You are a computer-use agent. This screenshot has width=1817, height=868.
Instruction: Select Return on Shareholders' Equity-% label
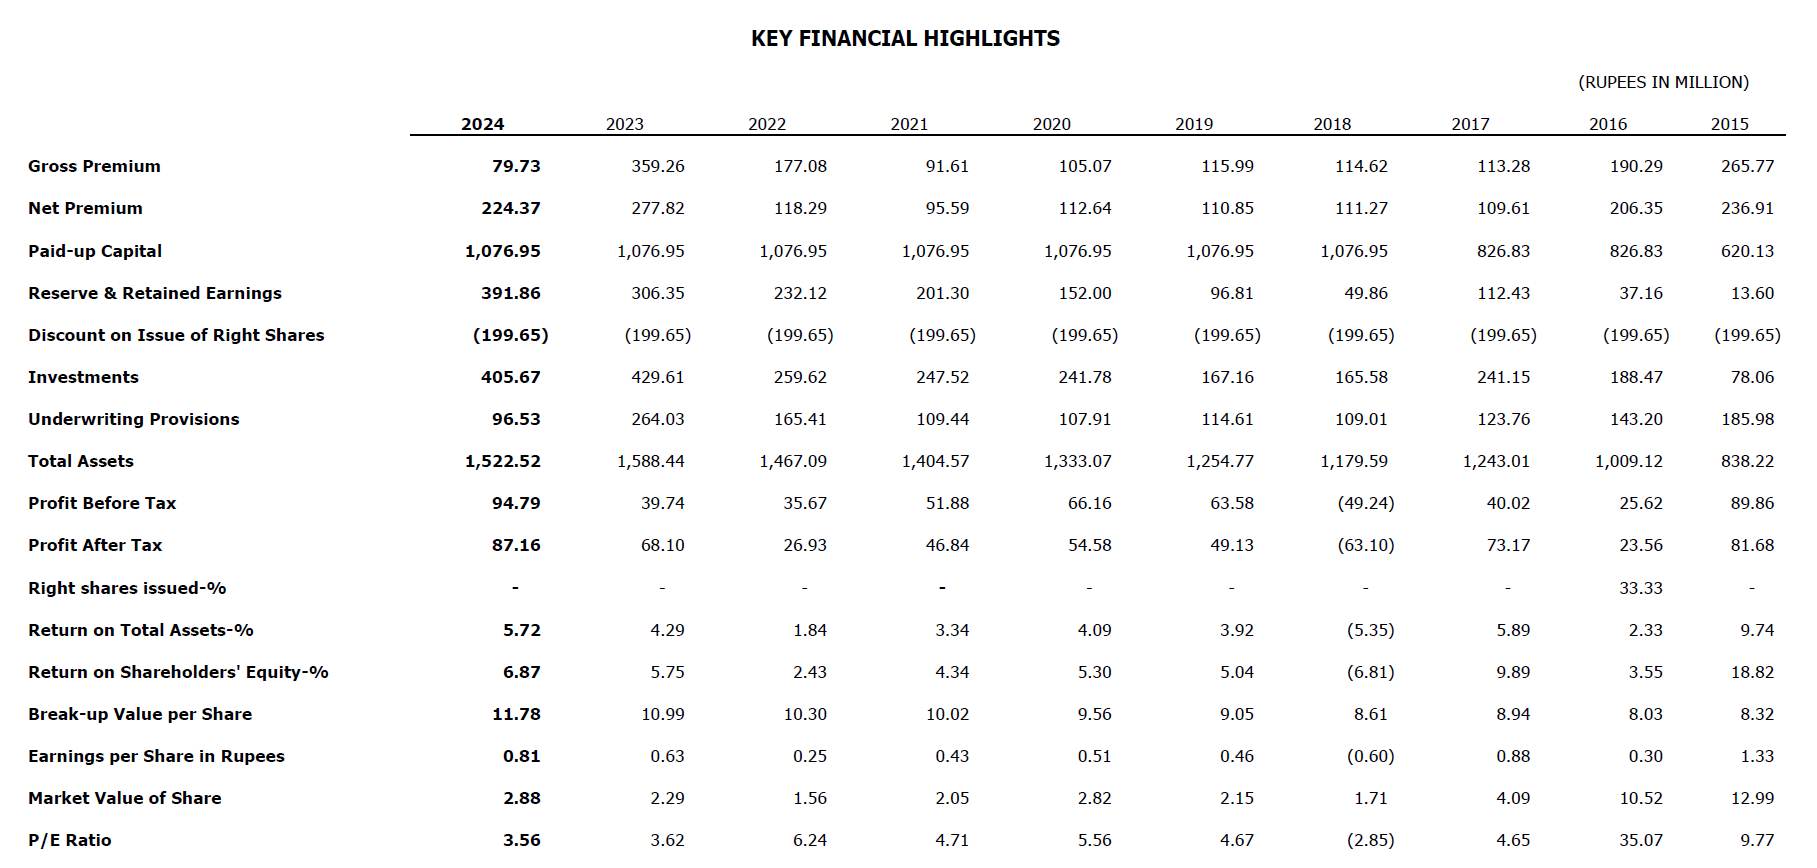[x=178, y=672]
